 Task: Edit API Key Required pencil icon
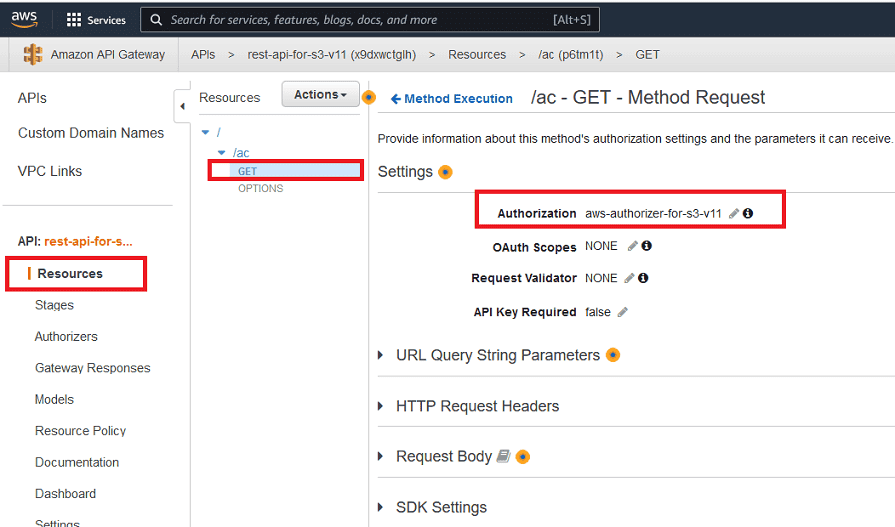coord(622,312)
